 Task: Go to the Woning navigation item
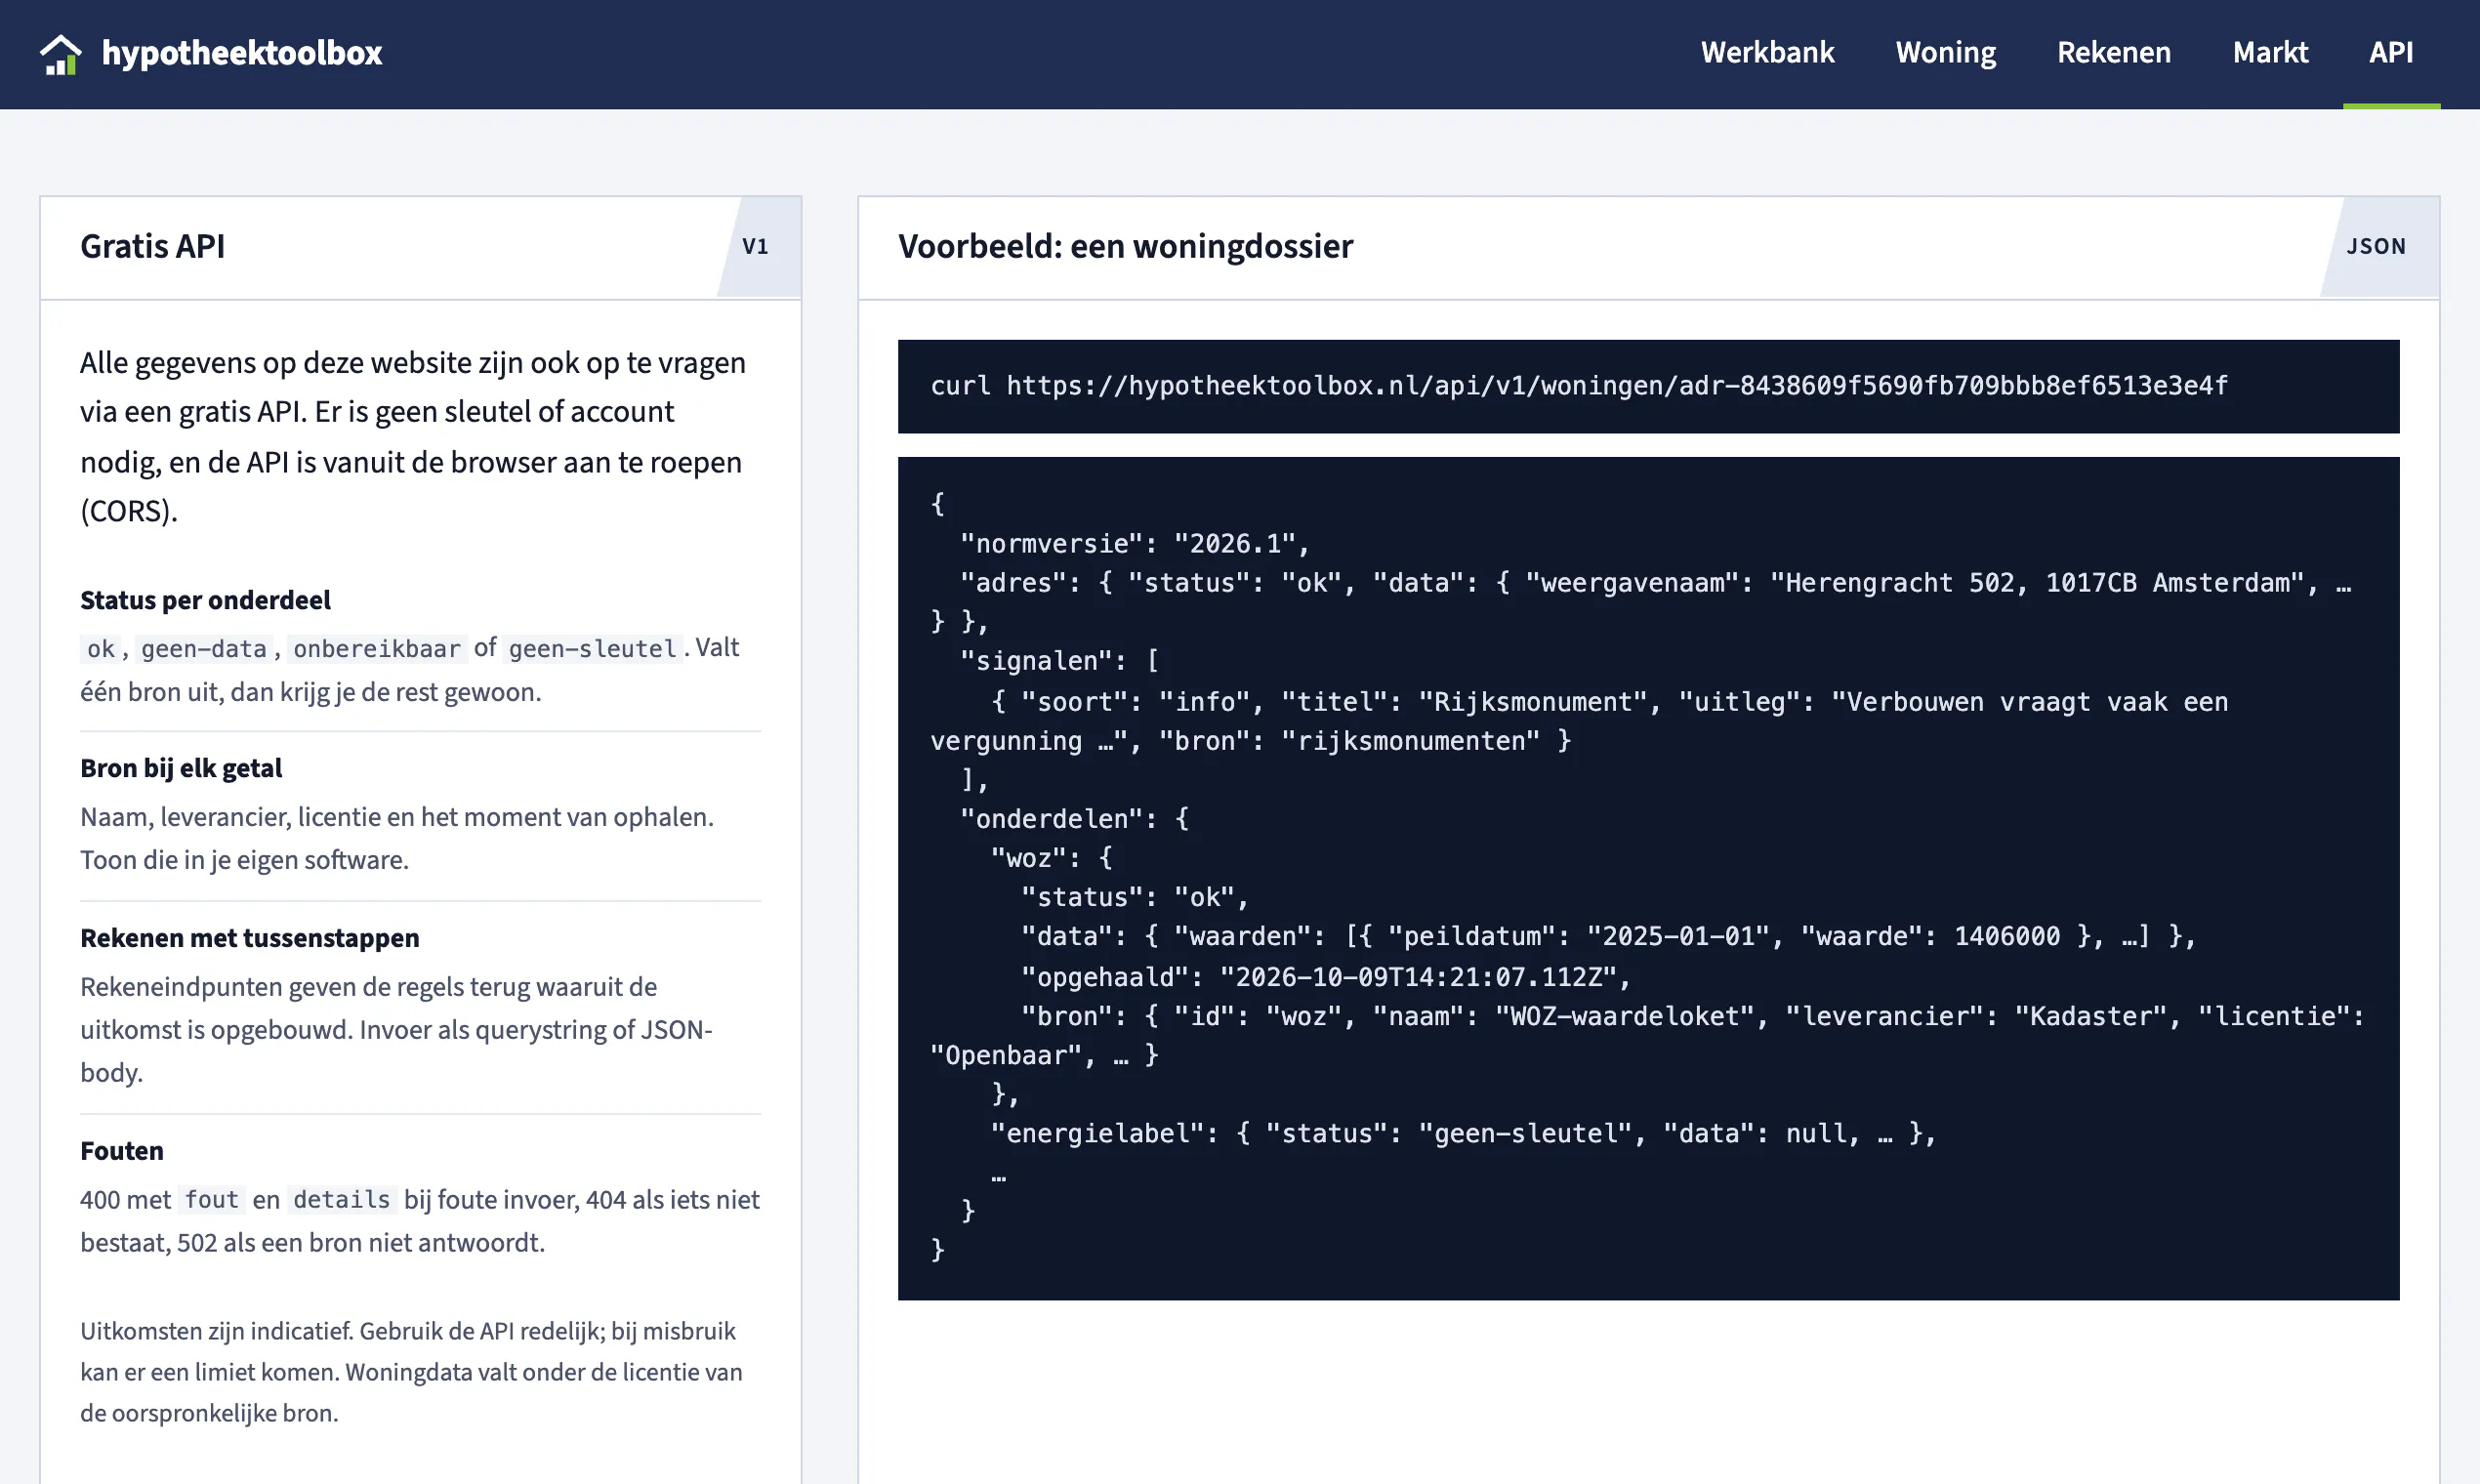click(x=1945, y=53)
